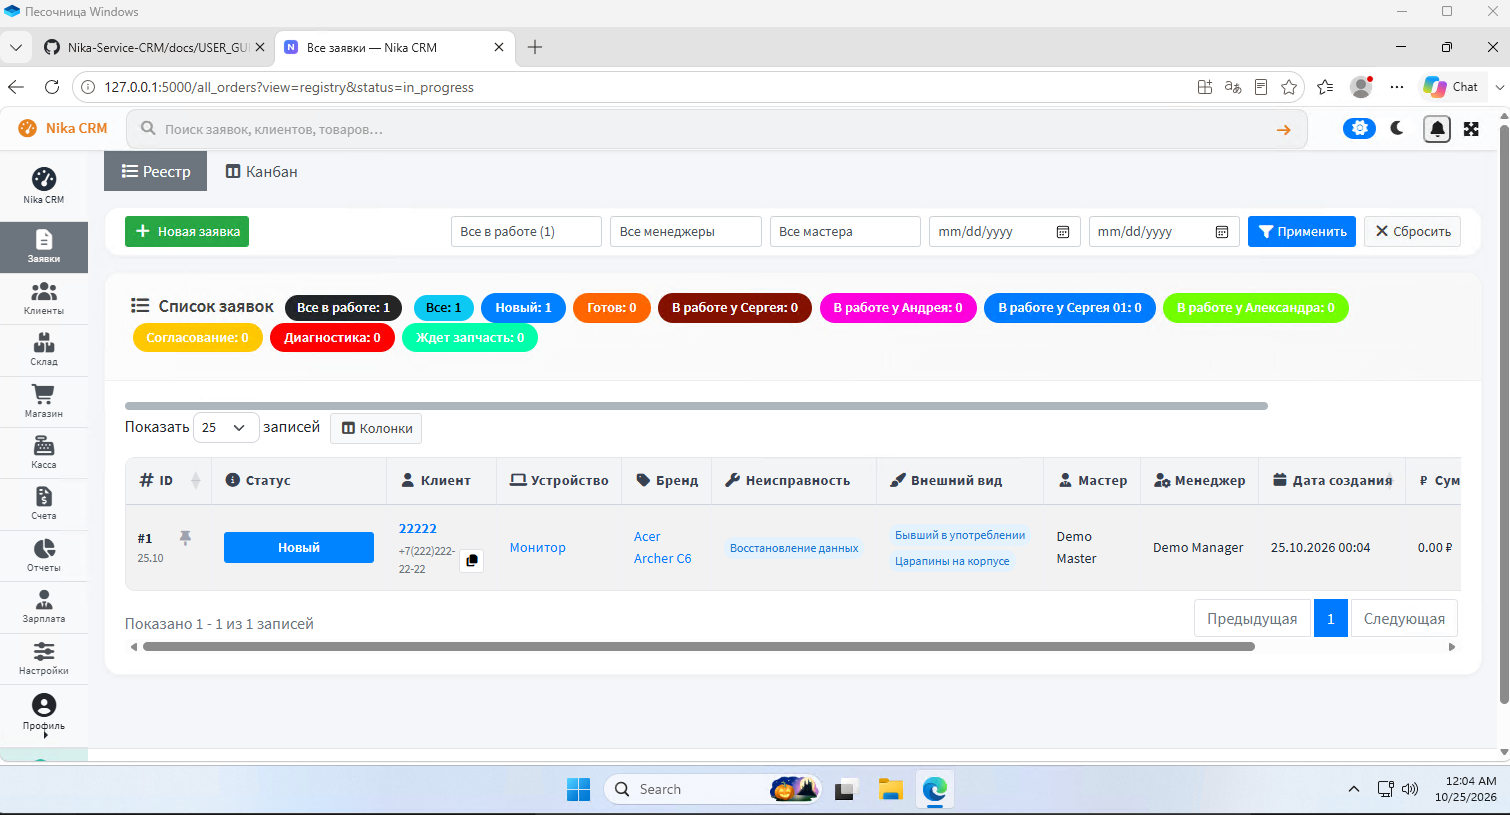Click the Новая заявка button
Screen dimensions: 1510x815
pyautogui.click(x=187, y=231)
